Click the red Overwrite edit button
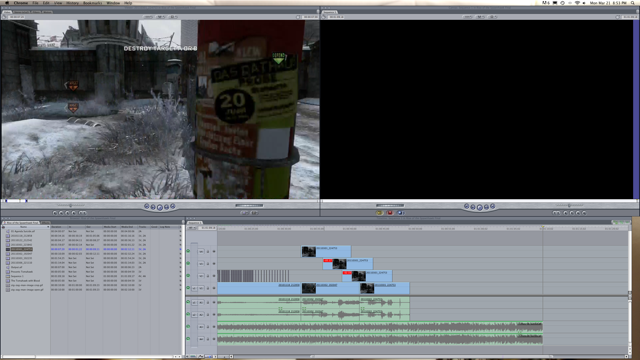Viewport: 640px width, 360px height. (x=390, y=213)
